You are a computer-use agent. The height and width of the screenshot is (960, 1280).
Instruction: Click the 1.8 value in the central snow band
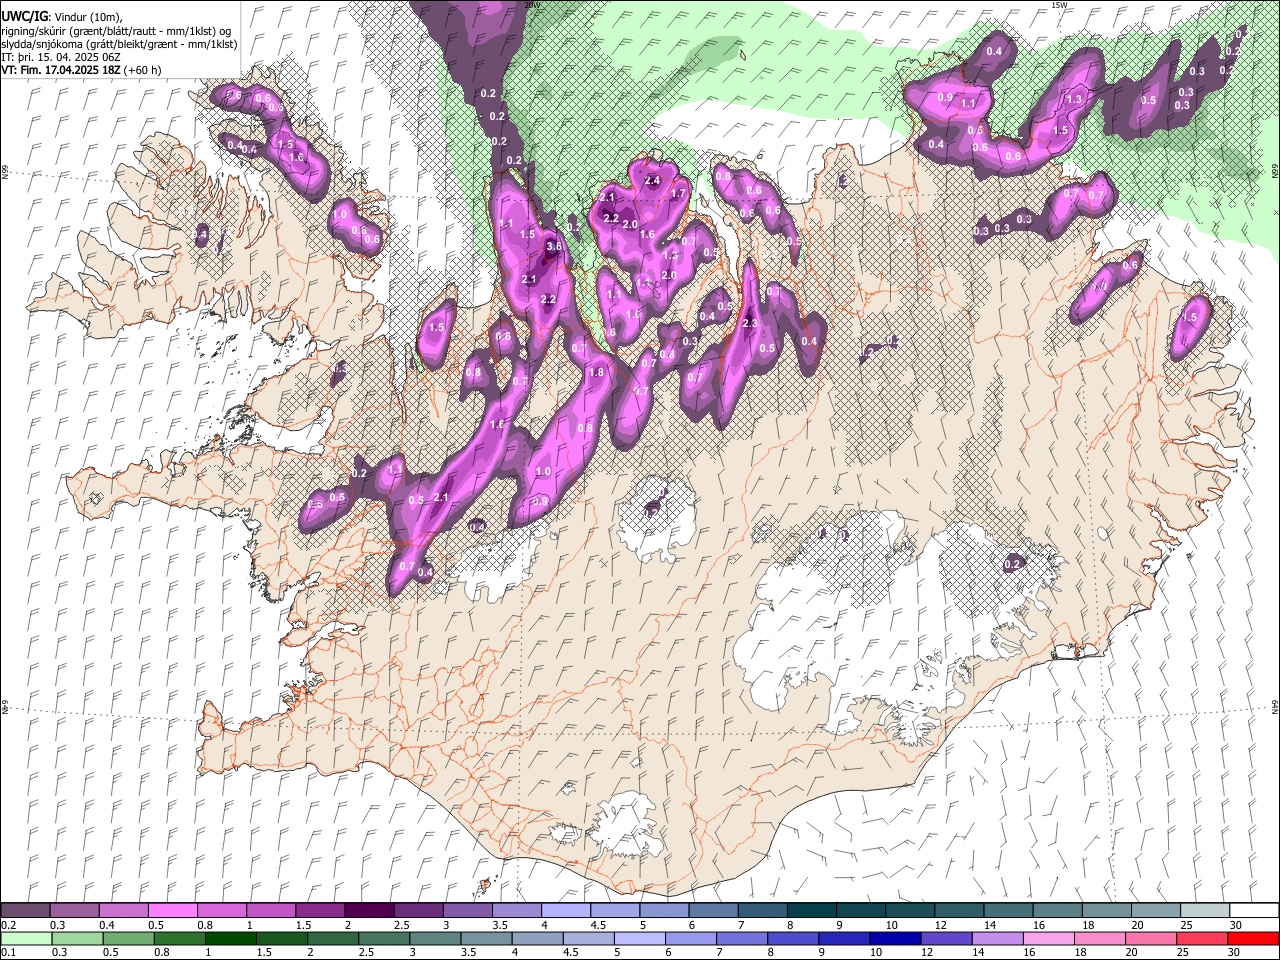tap(597, 372)
